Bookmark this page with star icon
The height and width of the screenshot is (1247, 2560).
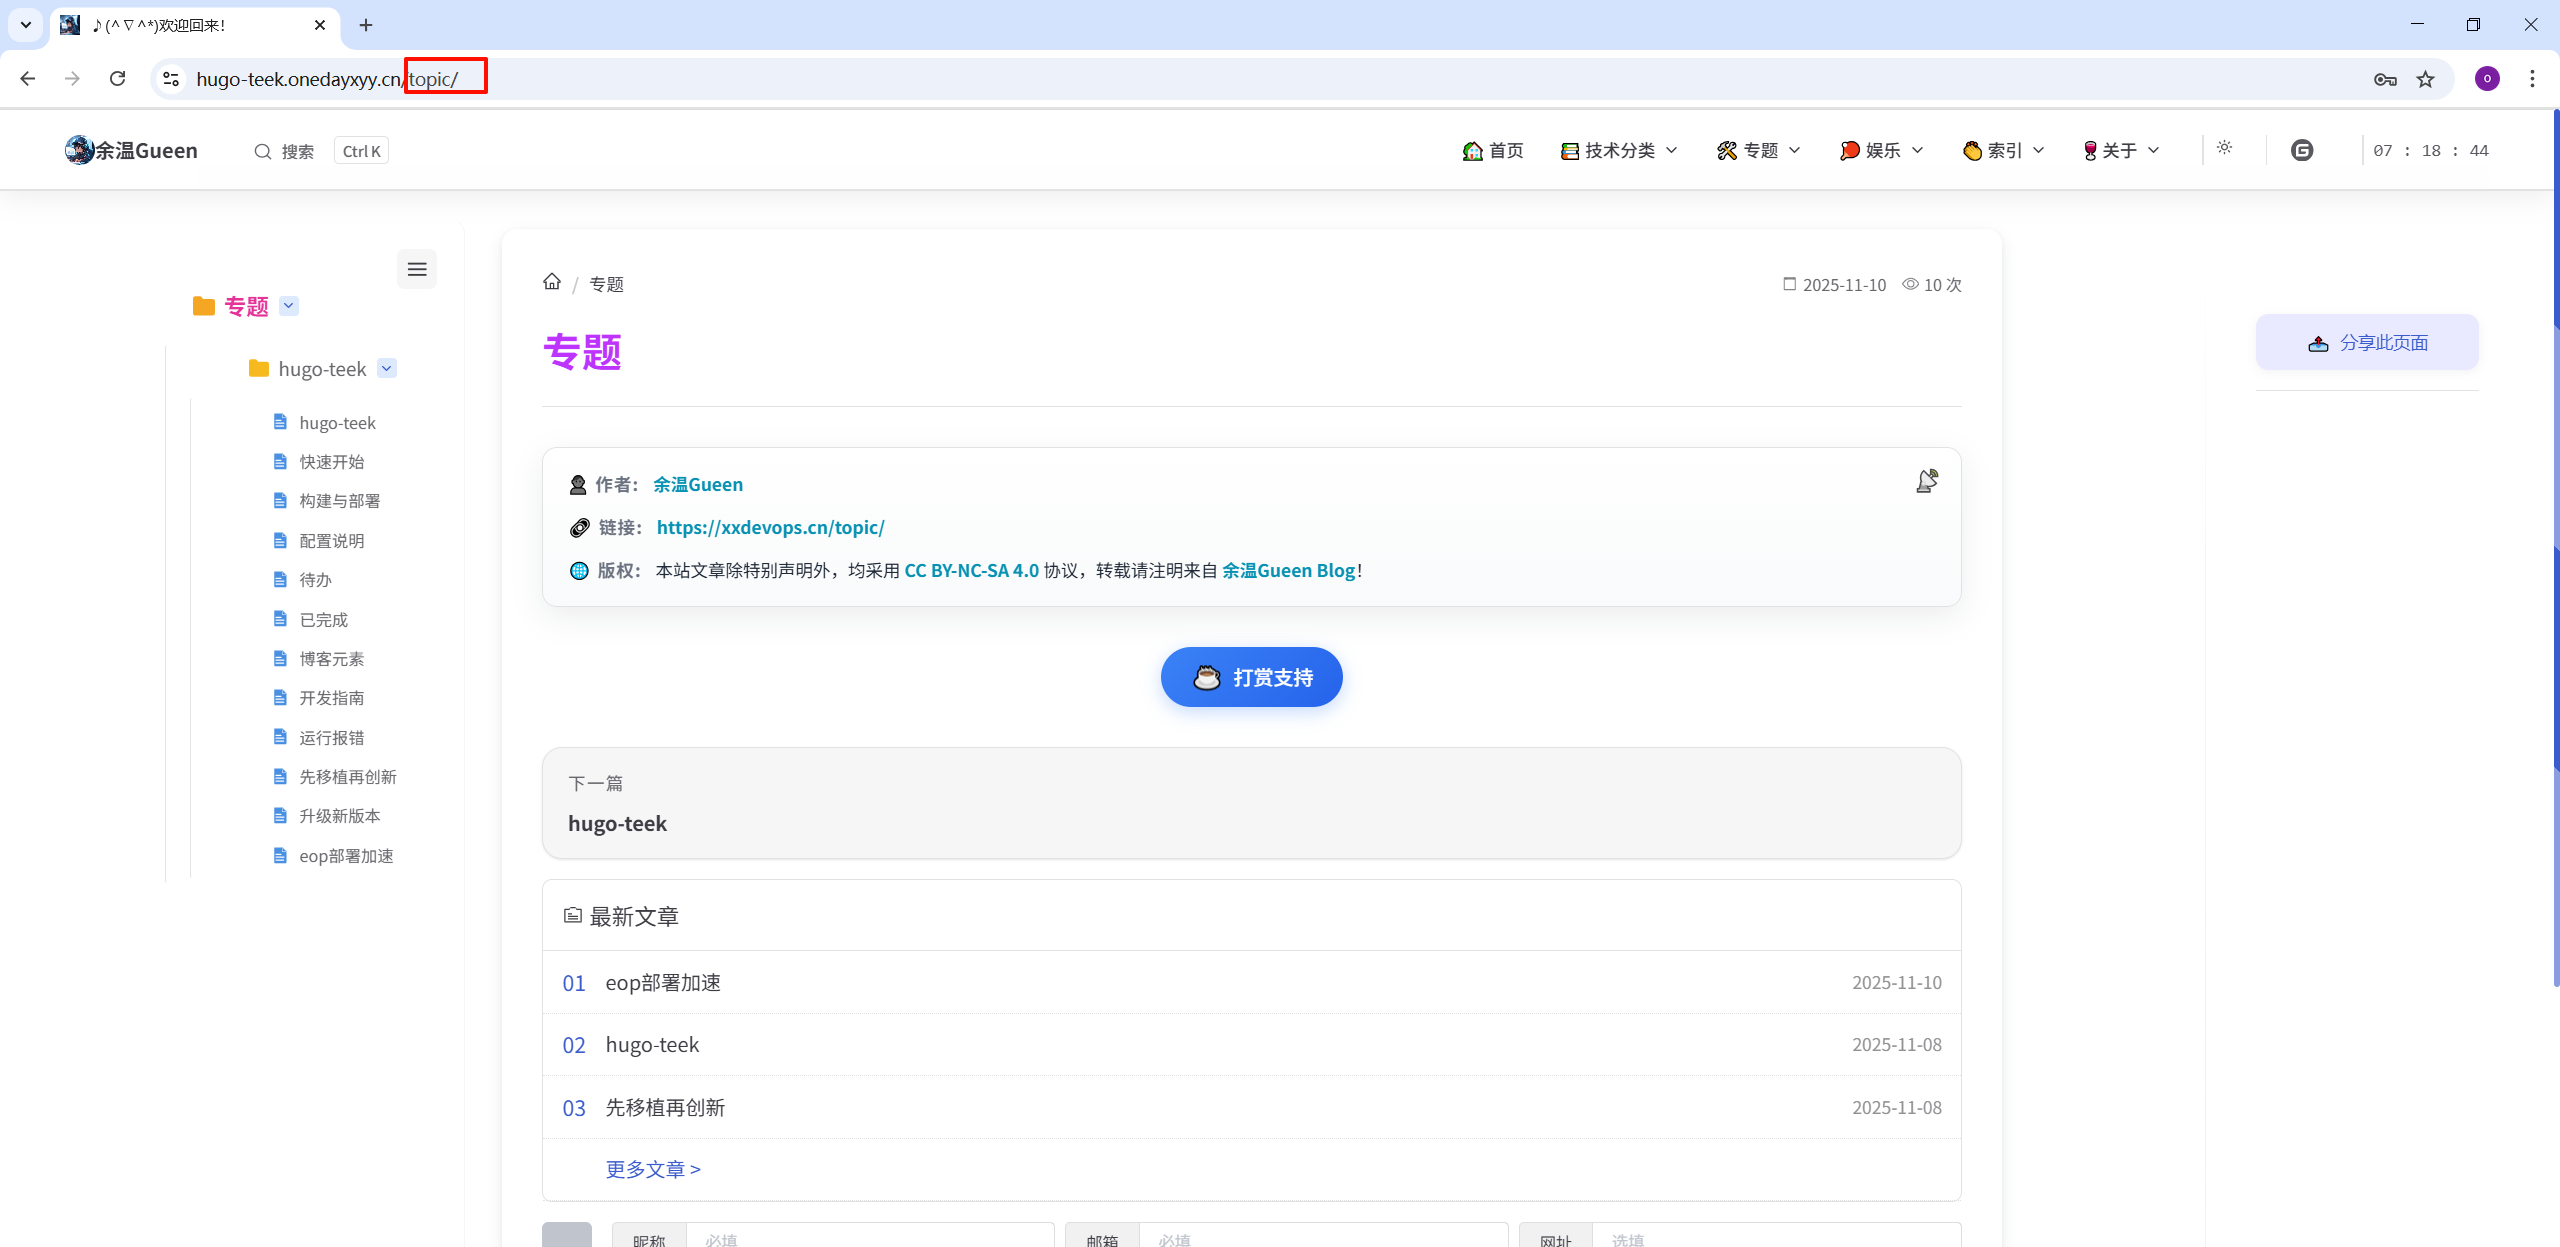pyautogui.click(x=2426, y=79)
